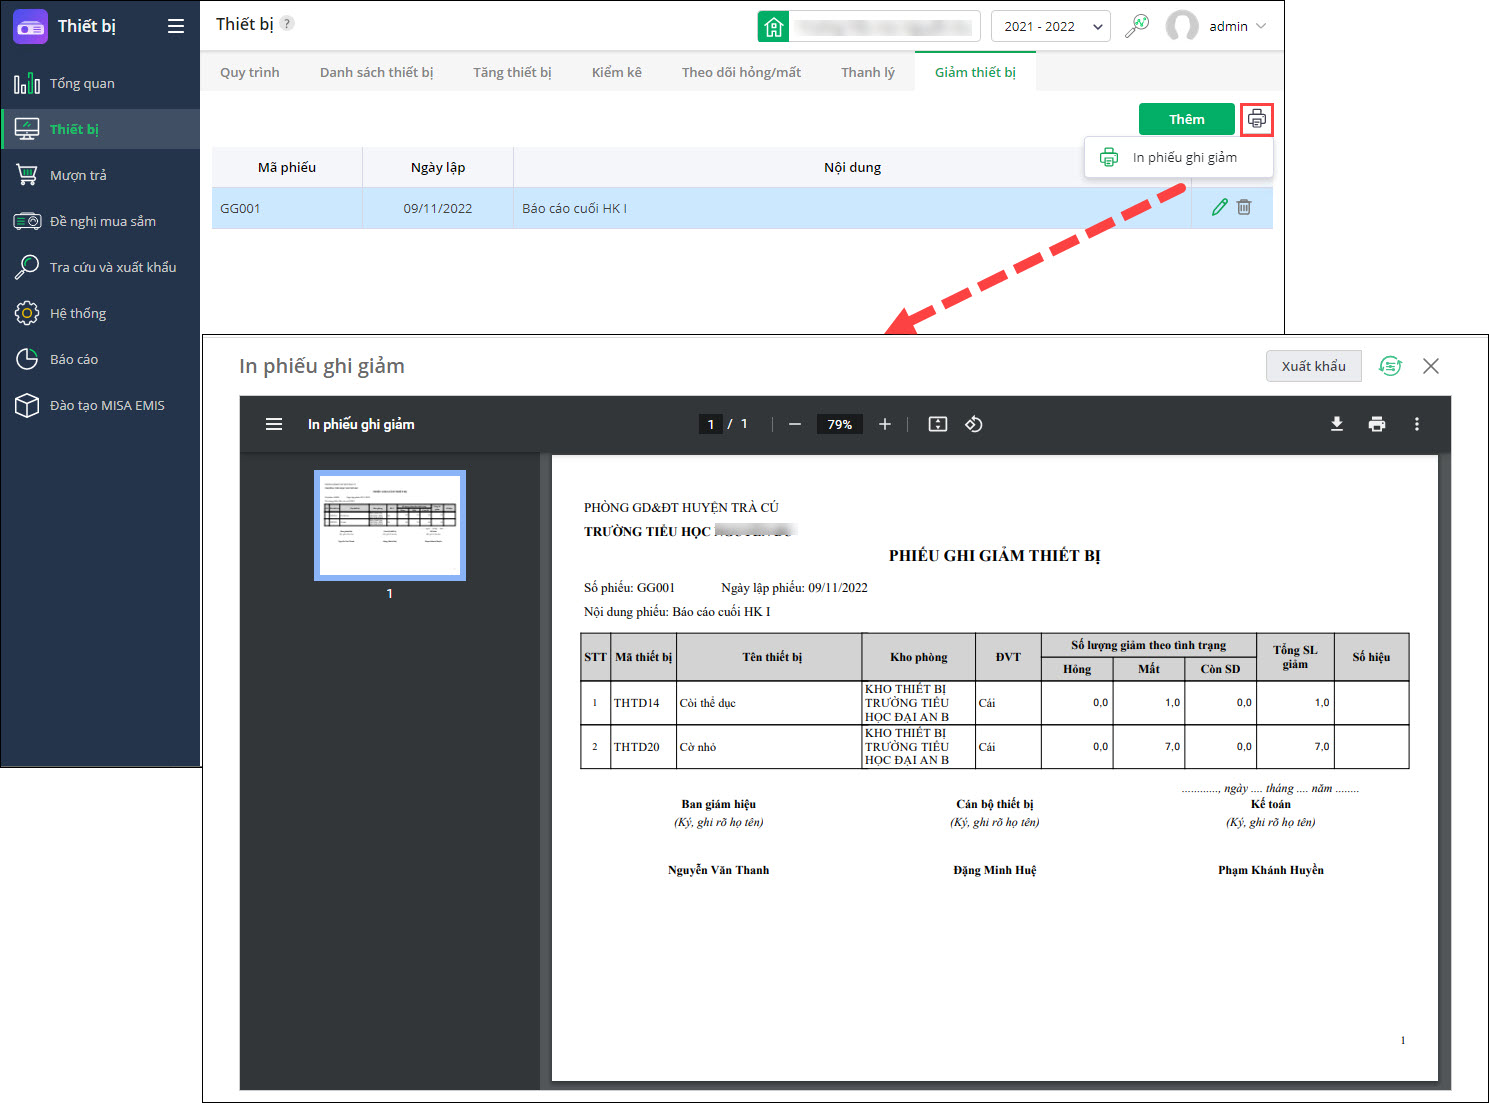Click the PDF page number field
The width and height of the screenshot is (1489, 1103).
coord(711,424)
